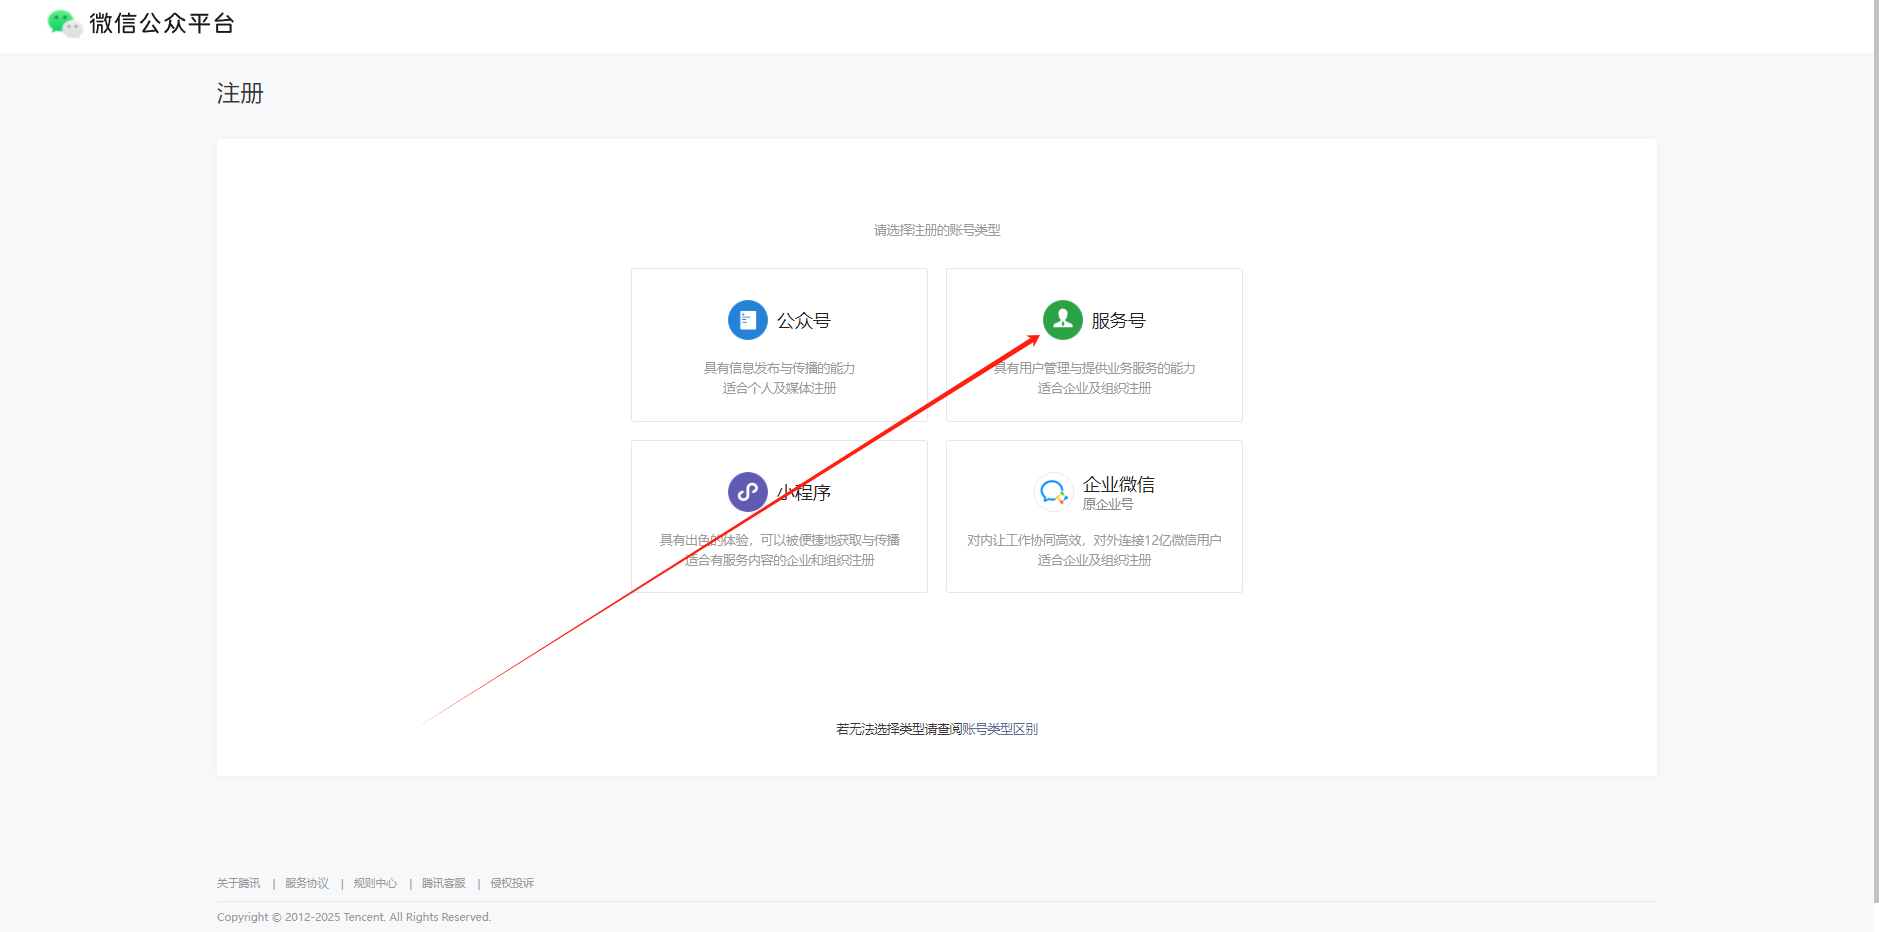Viewport: 1879px width, 932px height.
Task: Open the 服务协议 footer link
Action: click(306, 883)
